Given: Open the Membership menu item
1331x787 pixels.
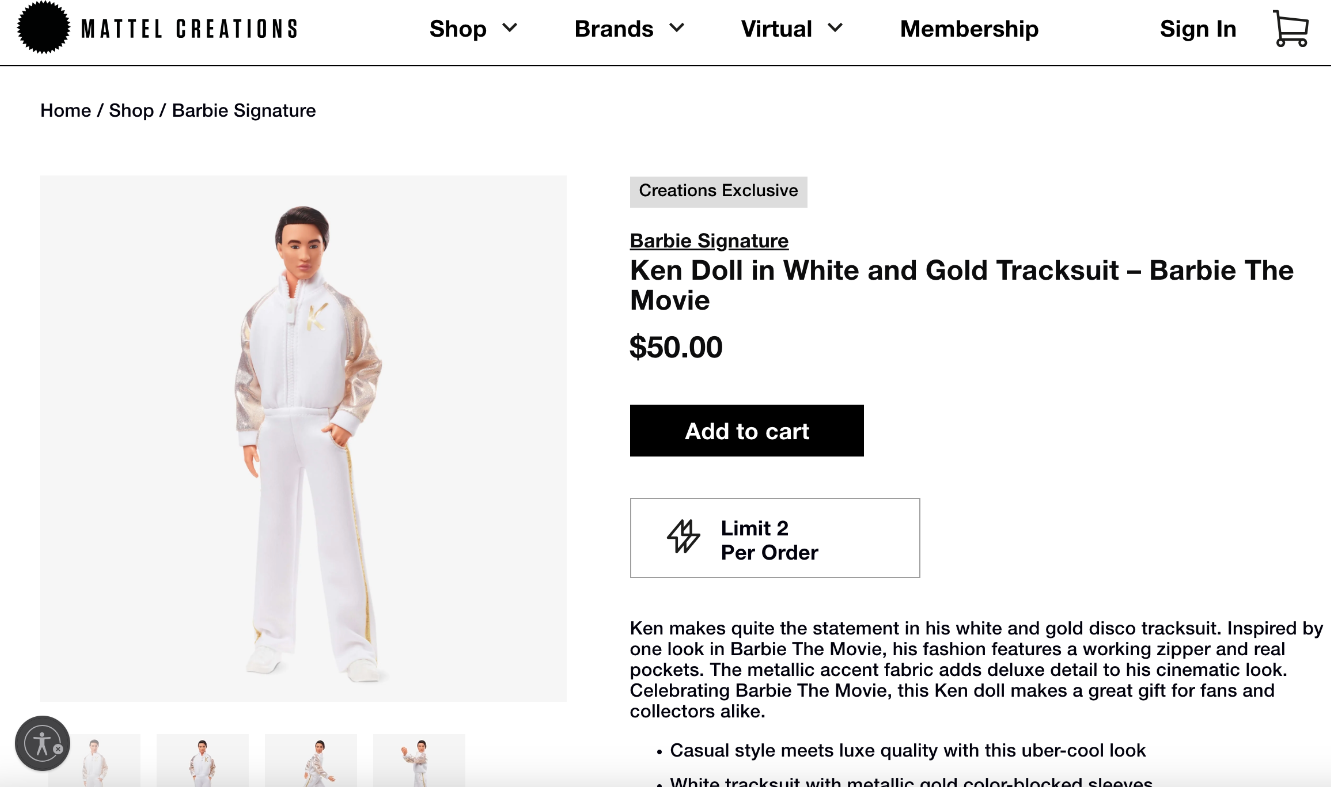Looking at the screenshot, I should pyautogui.click(x=969, y=29).
